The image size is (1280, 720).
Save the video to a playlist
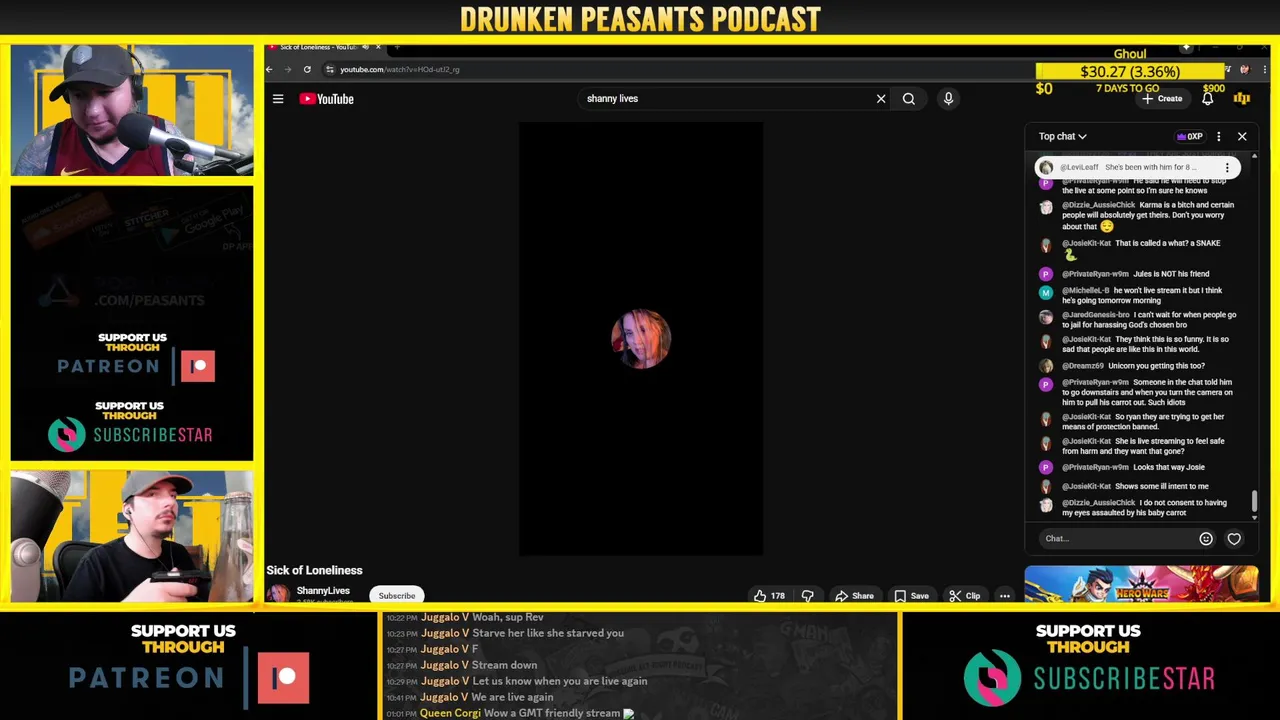click(911, 596)
